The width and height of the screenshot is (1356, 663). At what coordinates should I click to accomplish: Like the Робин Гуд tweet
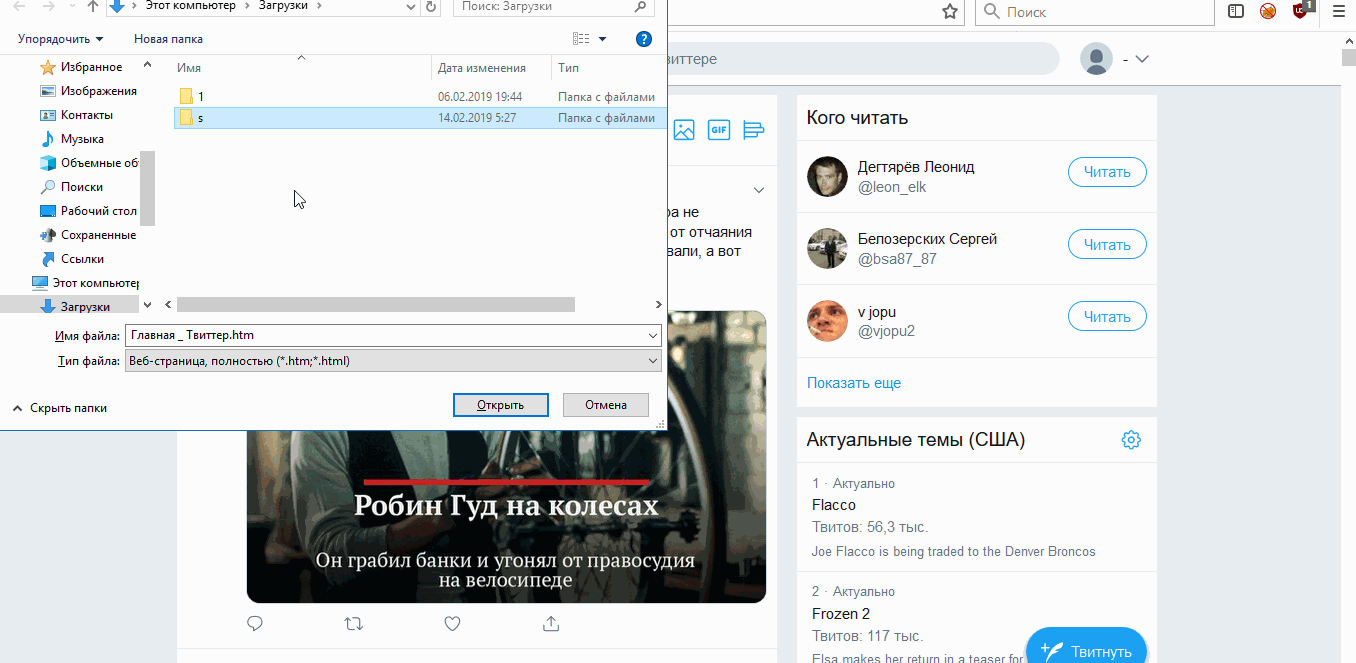click(452, 623)
